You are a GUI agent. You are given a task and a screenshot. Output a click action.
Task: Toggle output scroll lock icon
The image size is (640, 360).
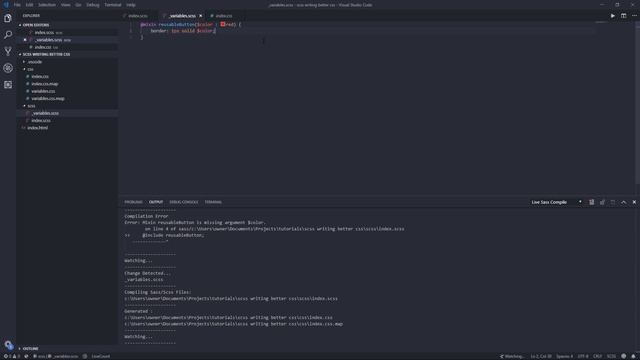click(602, 202)
